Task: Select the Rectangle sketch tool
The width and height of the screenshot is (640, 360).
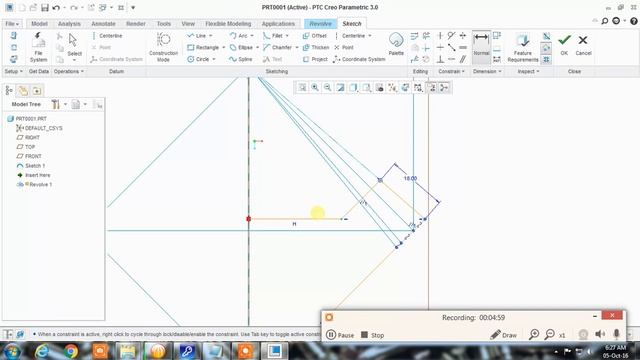Action: [203, 47]
